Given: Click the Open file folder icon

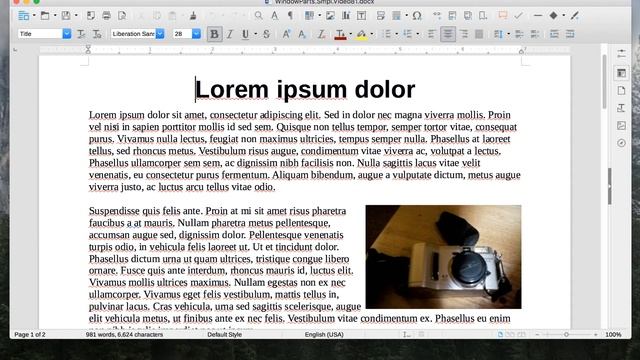Looking at the screenshot, I should (x=45, y=16).
